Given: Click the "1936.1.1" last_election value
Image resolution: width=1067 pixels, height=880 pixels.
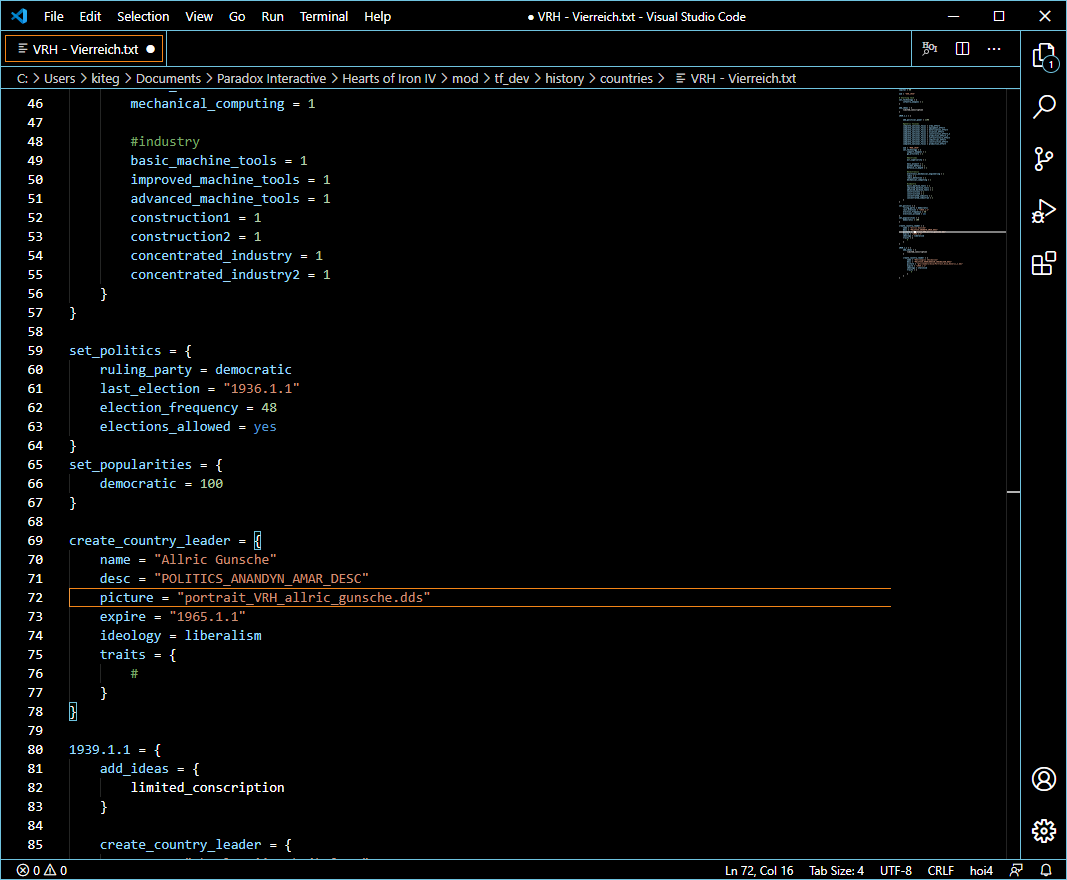Looking at the screenshot, I should click(x=261, y=389).
